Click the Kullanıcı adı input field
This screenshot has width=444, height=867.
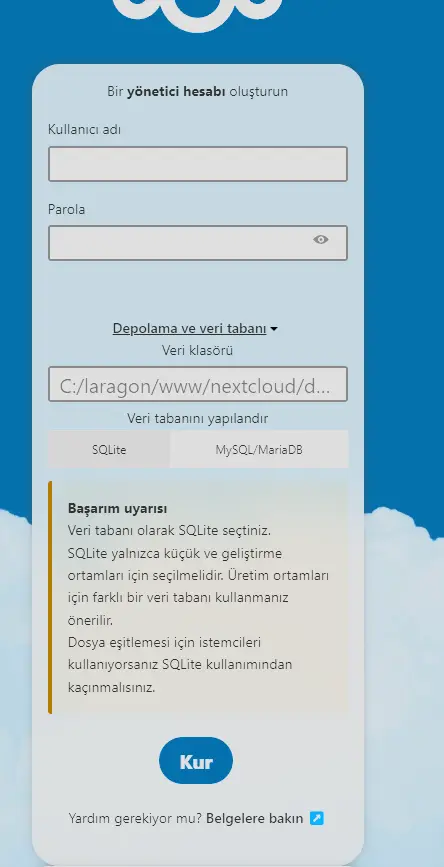point(197,164)
